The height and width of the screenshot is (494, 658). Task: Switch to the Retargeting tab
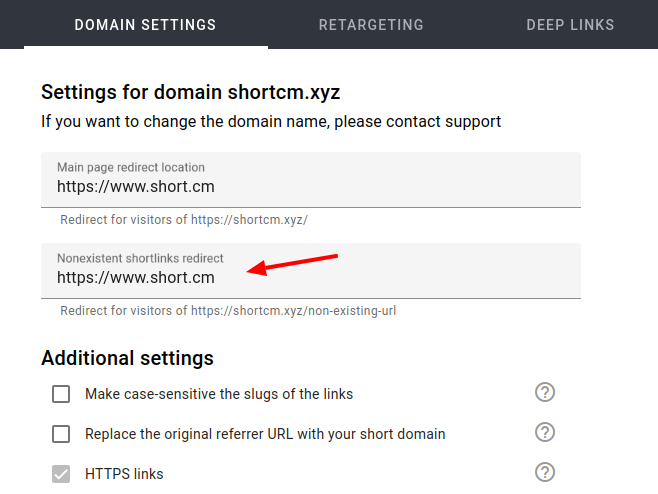pyautogui.click(x=371, y=25)
